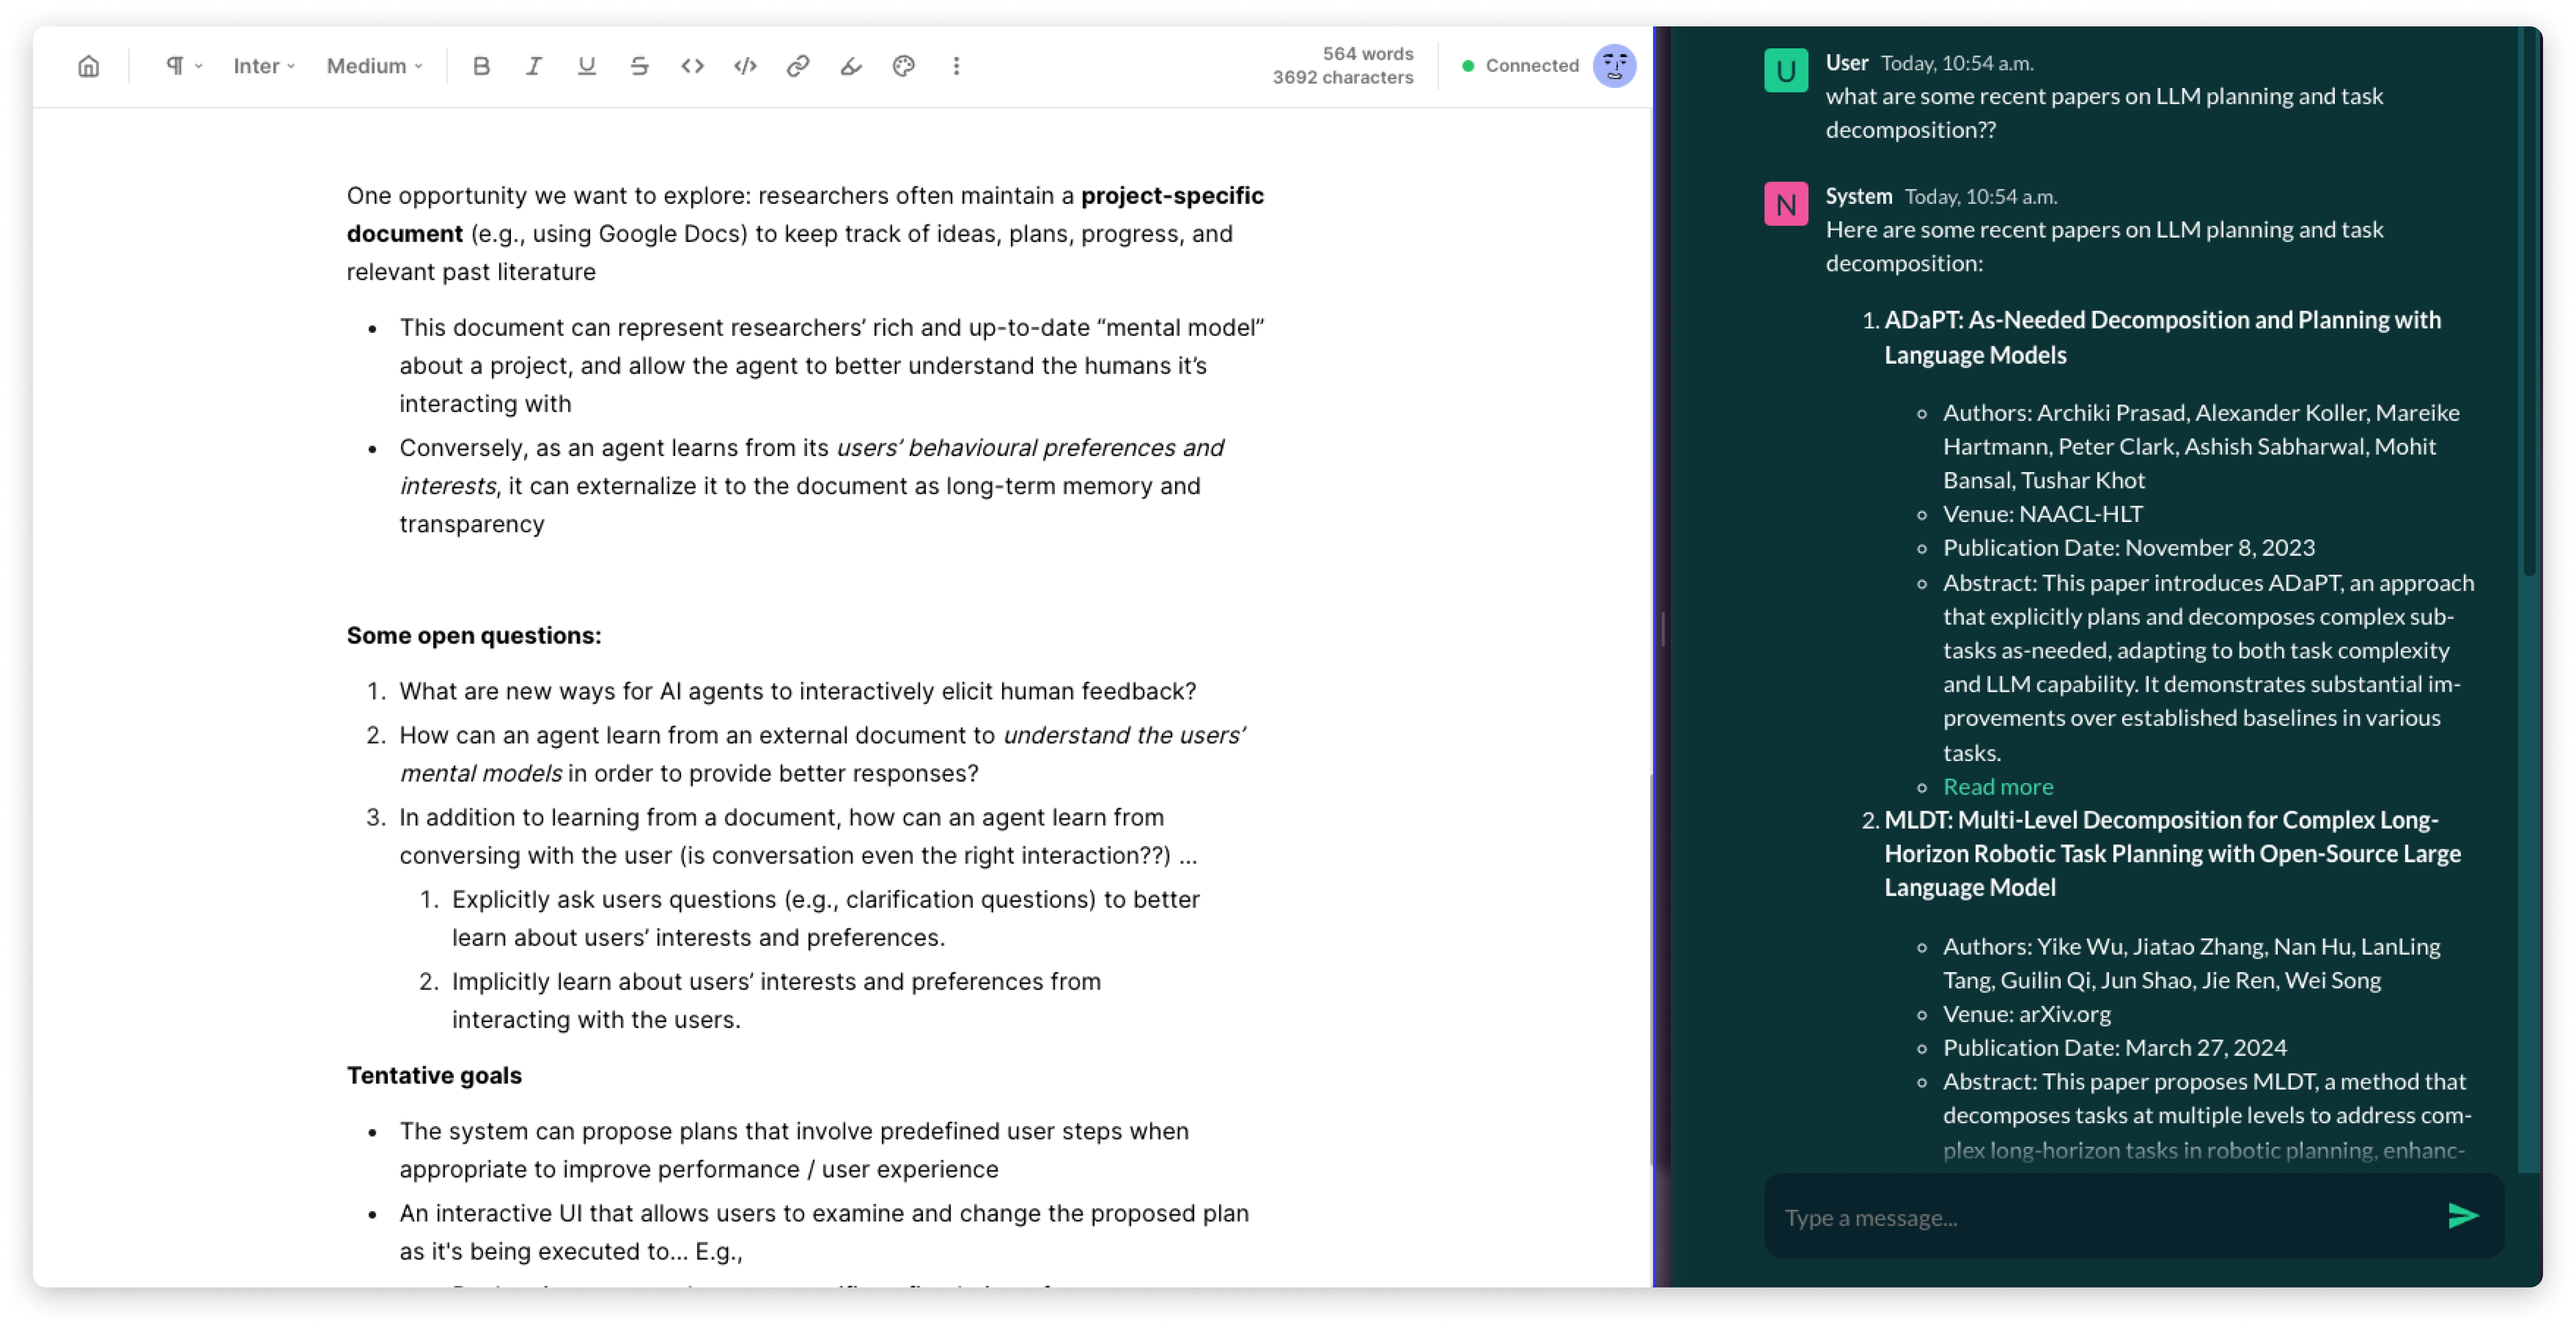Click the user avatar icon
Screen dimensions: 2576x1327
(x=1614, y=66)
